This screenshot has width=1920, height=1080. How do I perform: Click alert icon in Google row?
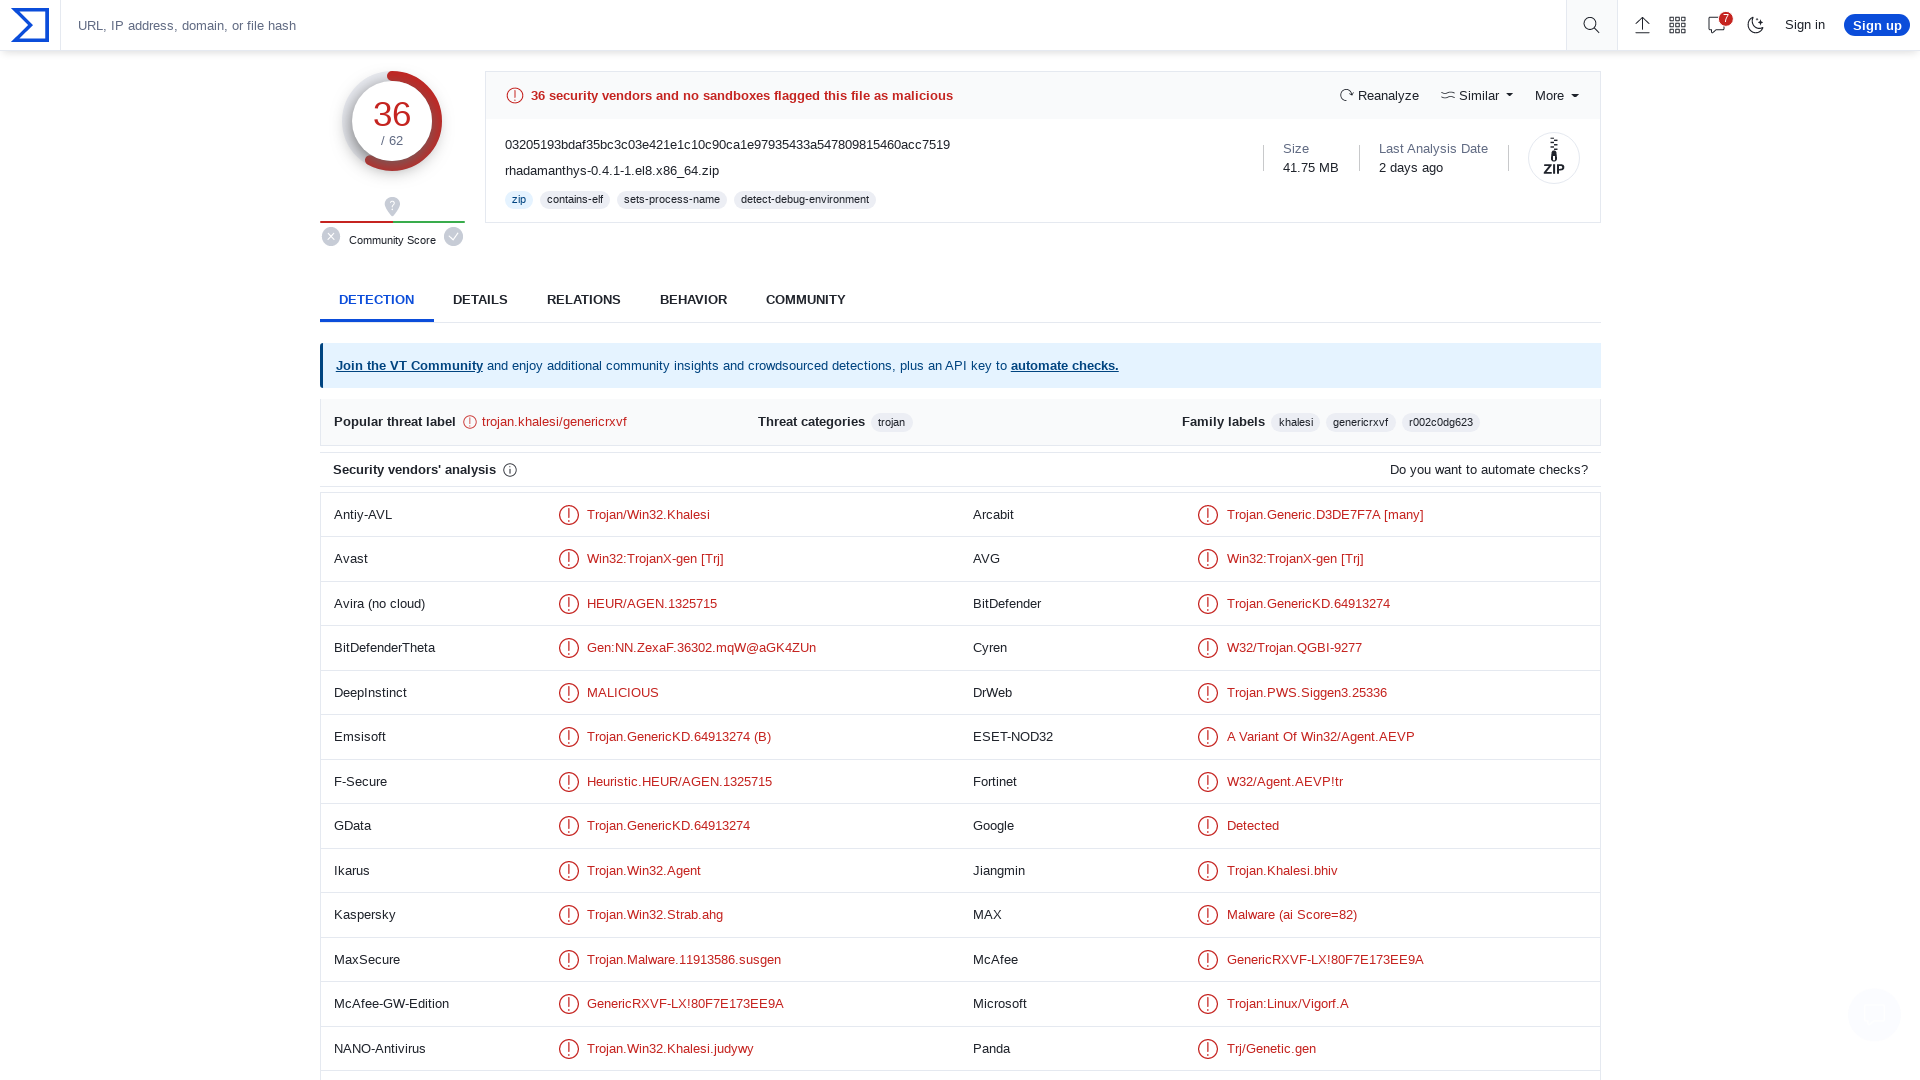(x=1208, y=826)
